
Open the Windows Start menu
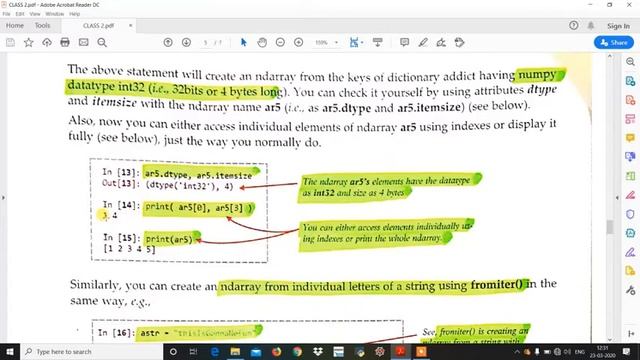pyautogui.click(x=10, y=351)
